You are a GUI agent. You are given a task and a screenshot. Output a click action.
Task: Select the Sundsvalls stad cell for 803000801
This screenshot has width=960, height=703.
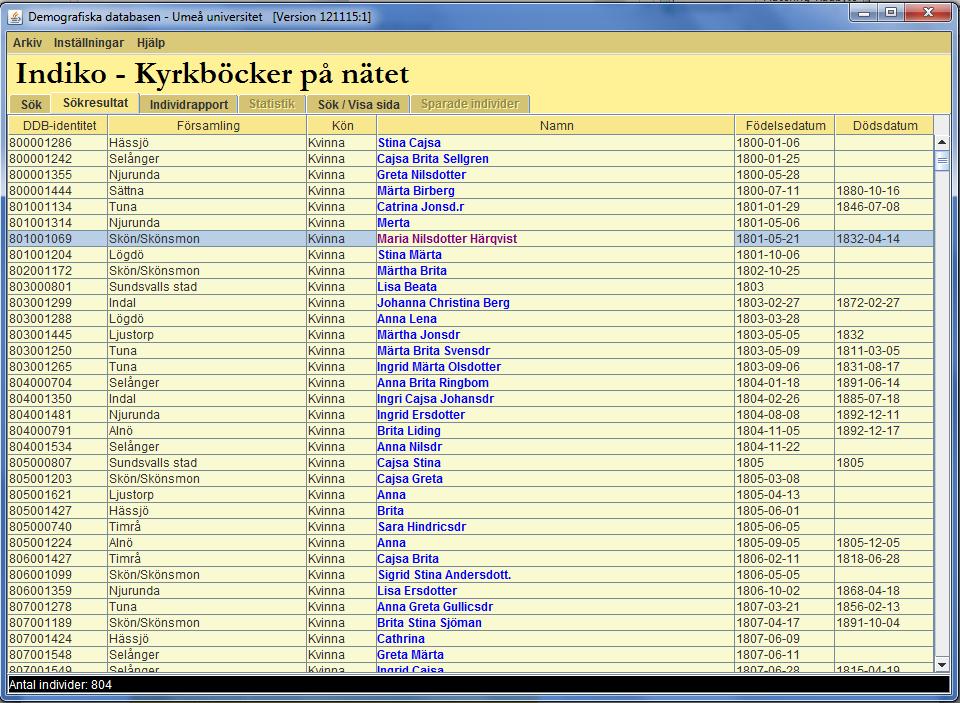tap(208, 287)
